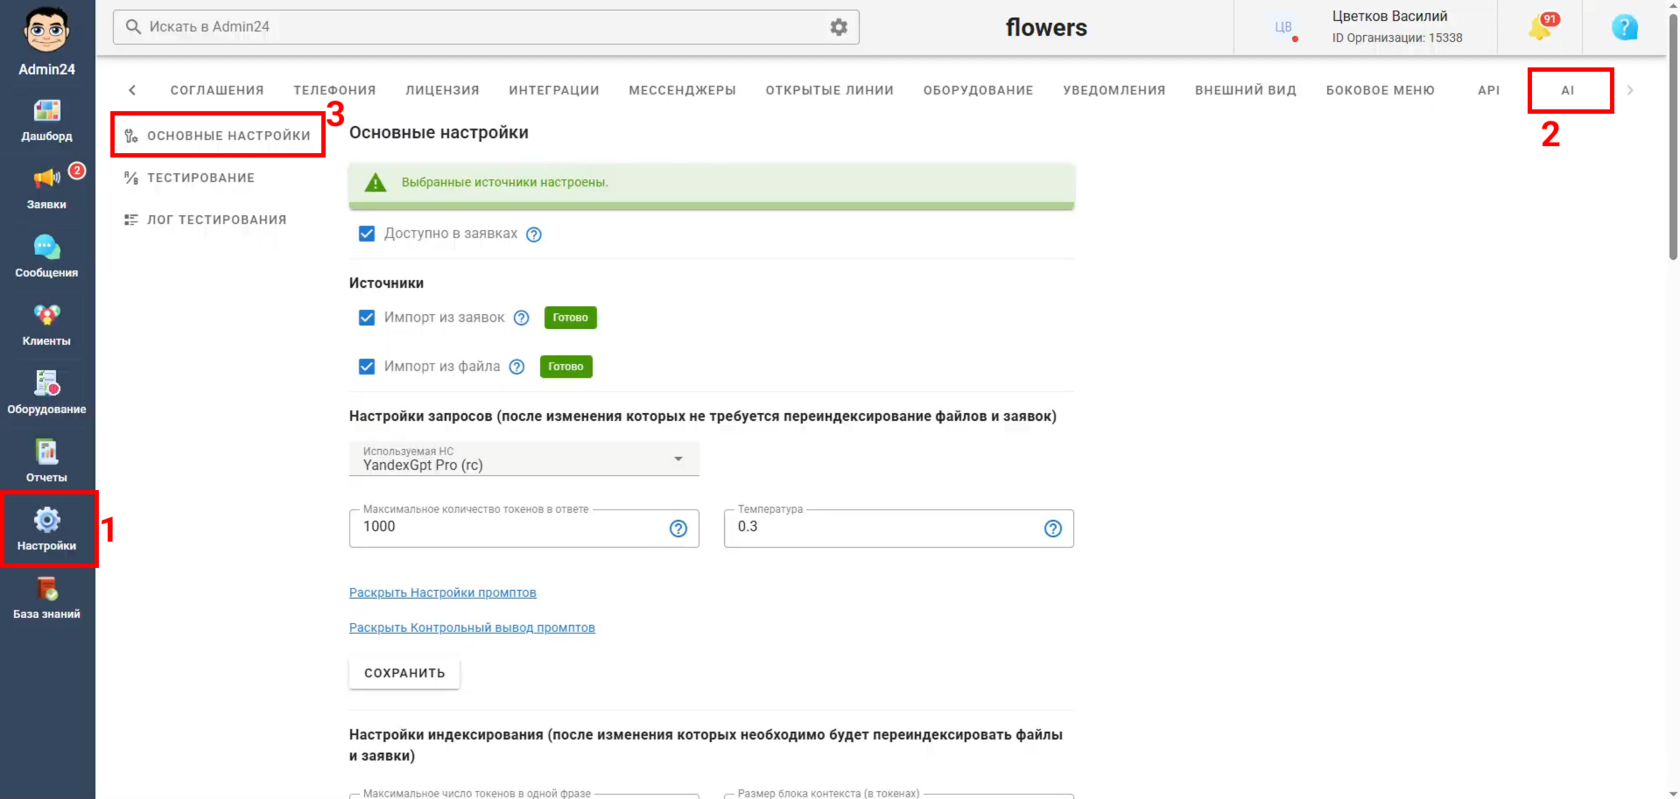
Task: Click the Сохранить button
Action: pyautogui.click(x=405, y=673)
